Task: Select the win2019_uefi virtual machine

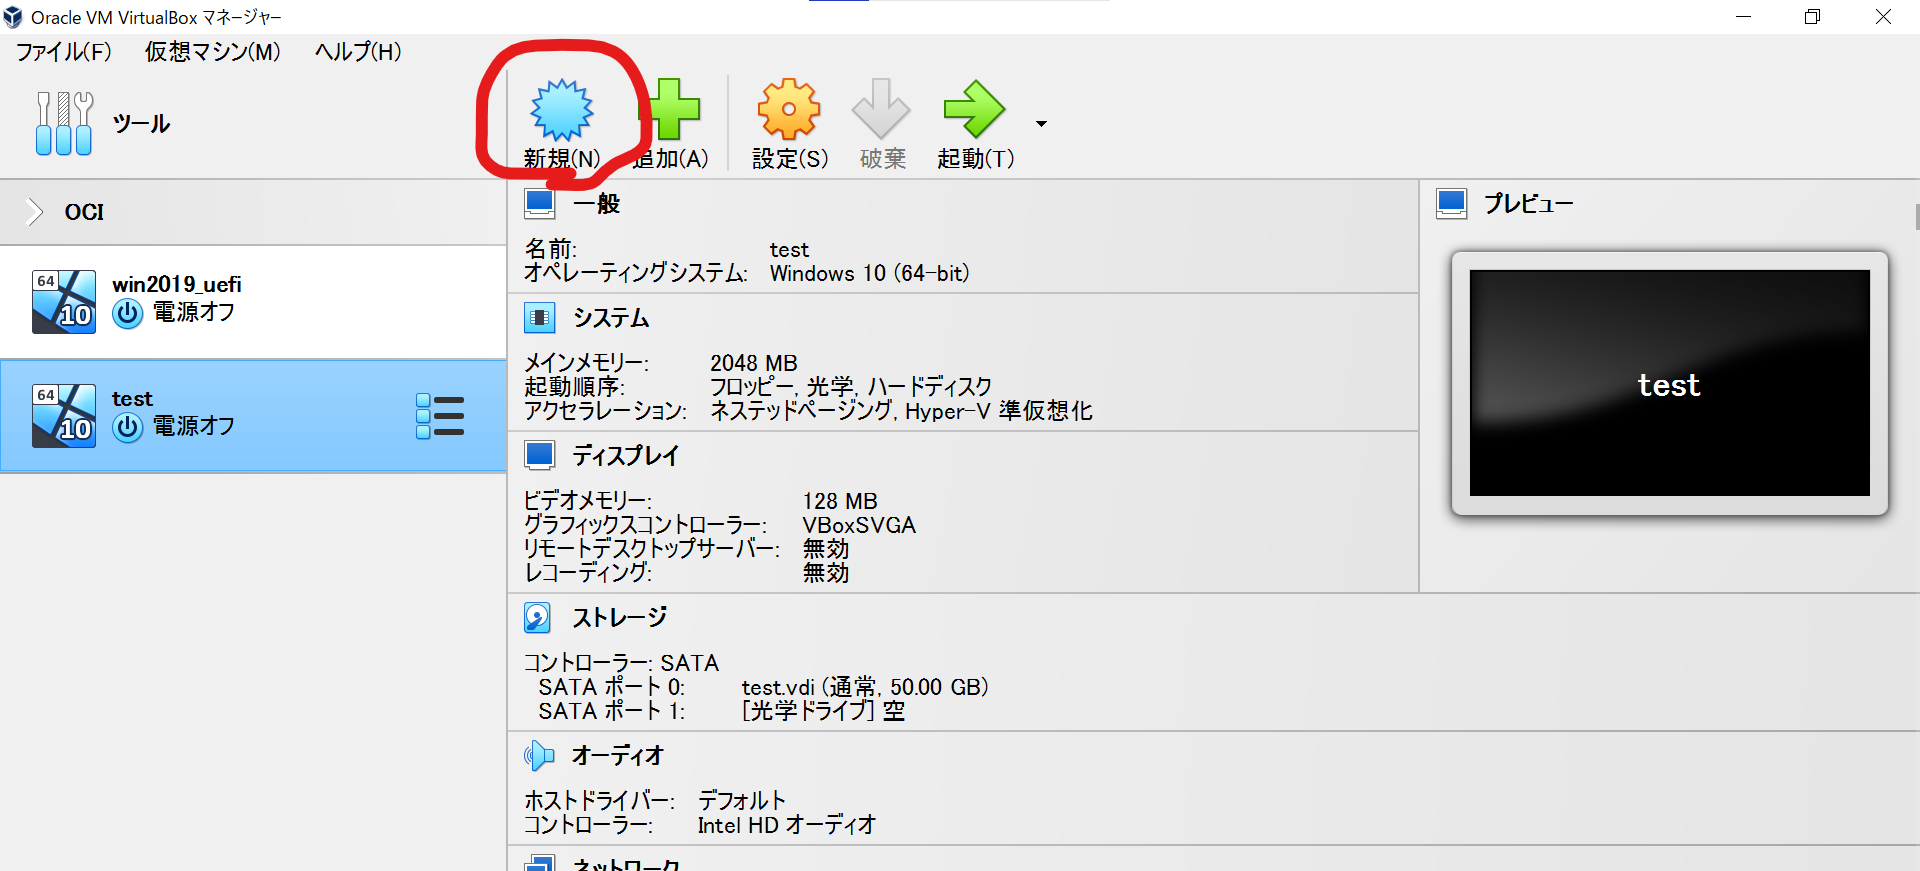Action: [253, 301]
